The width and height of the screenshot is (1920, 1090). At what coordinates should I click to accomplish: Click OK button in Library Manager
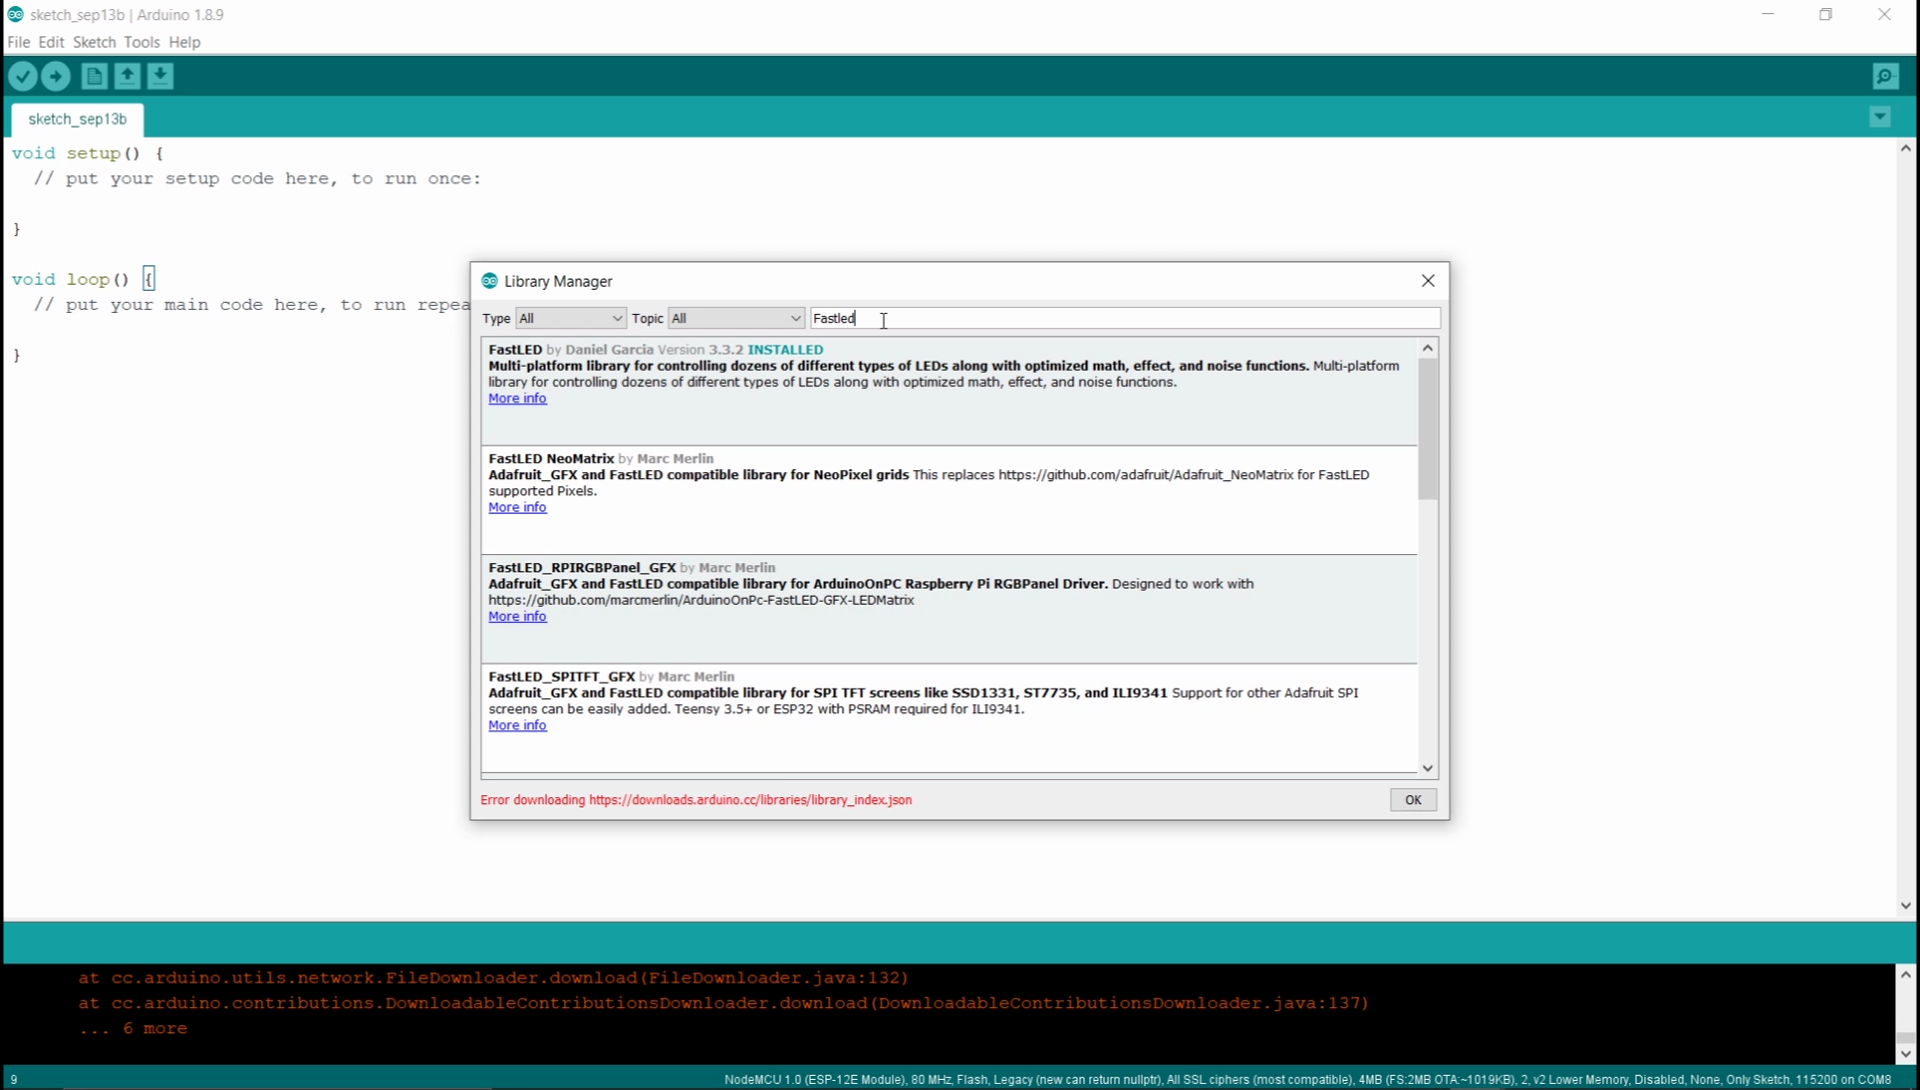coord(1413,800)
